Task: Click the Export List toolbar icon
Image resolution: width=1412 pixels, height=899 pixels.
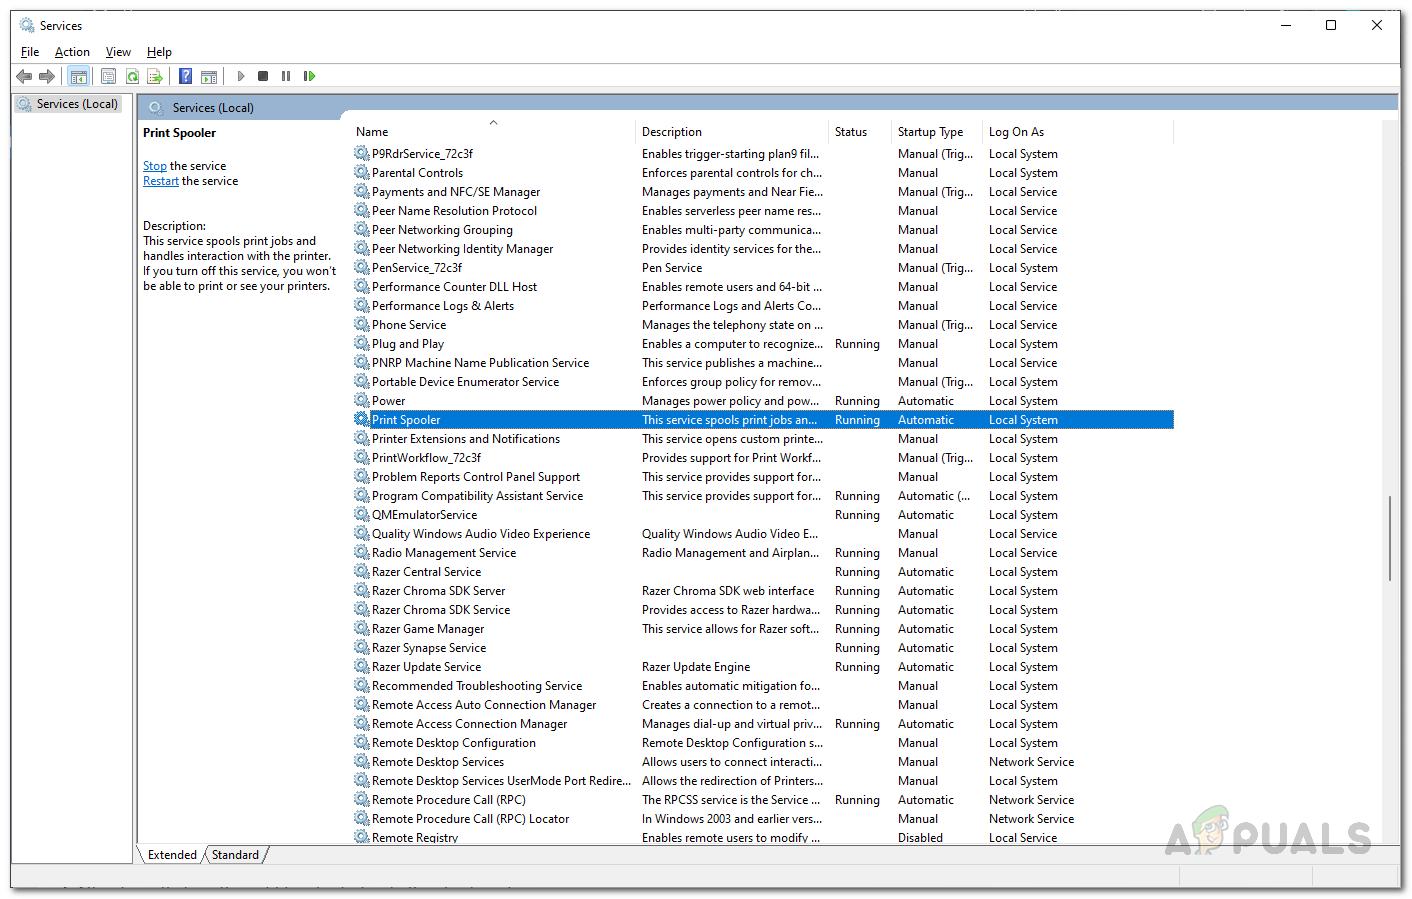Action: (155, 76)
